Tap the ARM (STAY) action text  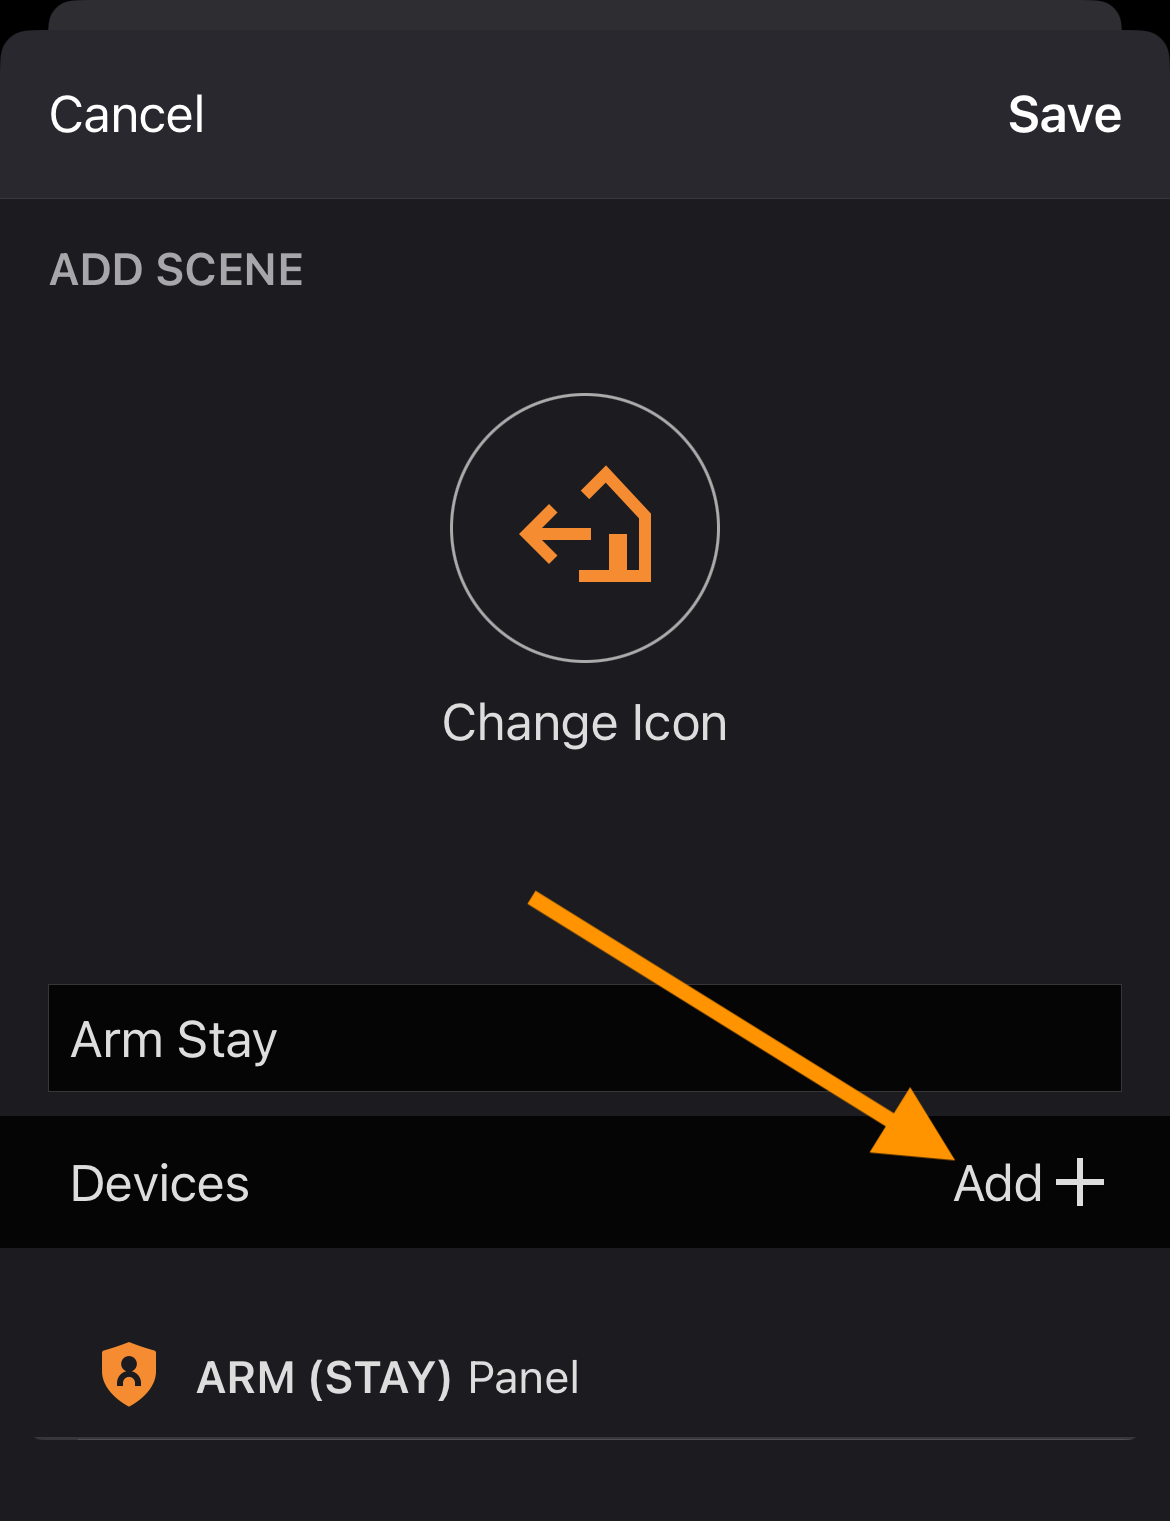point(324,1378)
